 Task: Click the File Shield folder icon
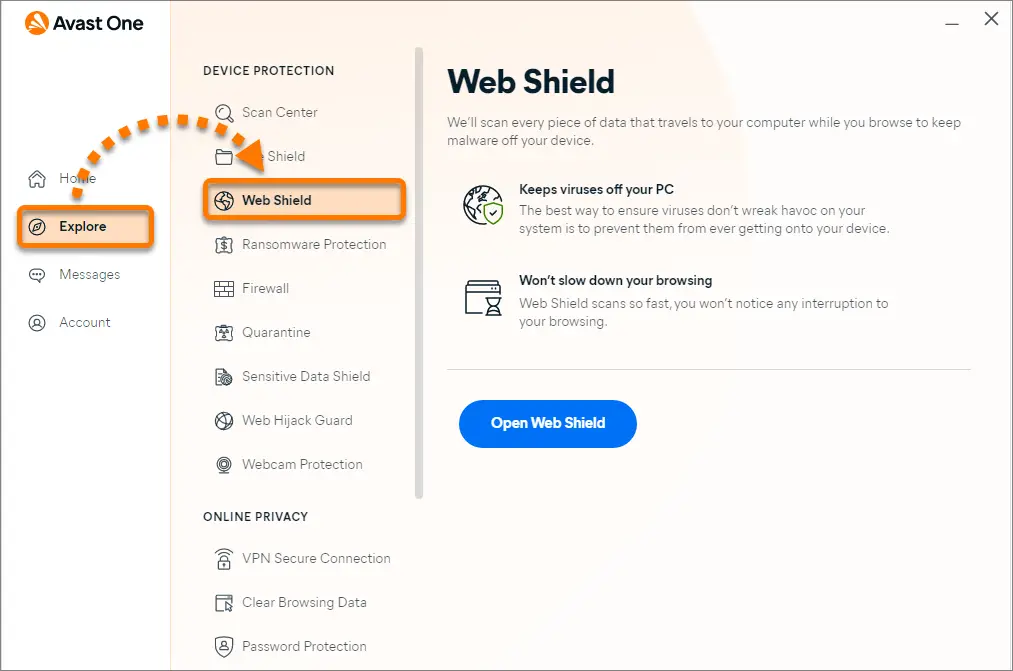tap(224, 157)
